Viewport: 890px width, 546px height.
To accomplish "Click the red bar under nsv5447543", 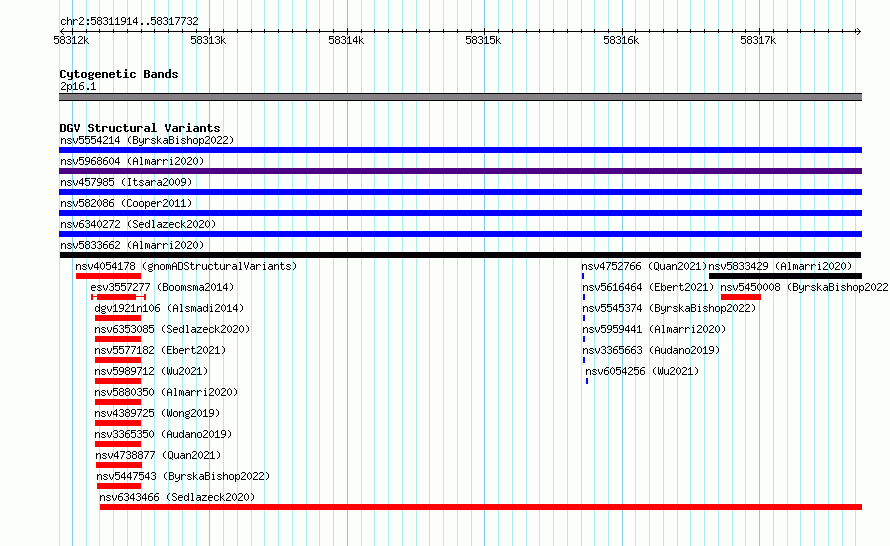I will click(119, 486).
